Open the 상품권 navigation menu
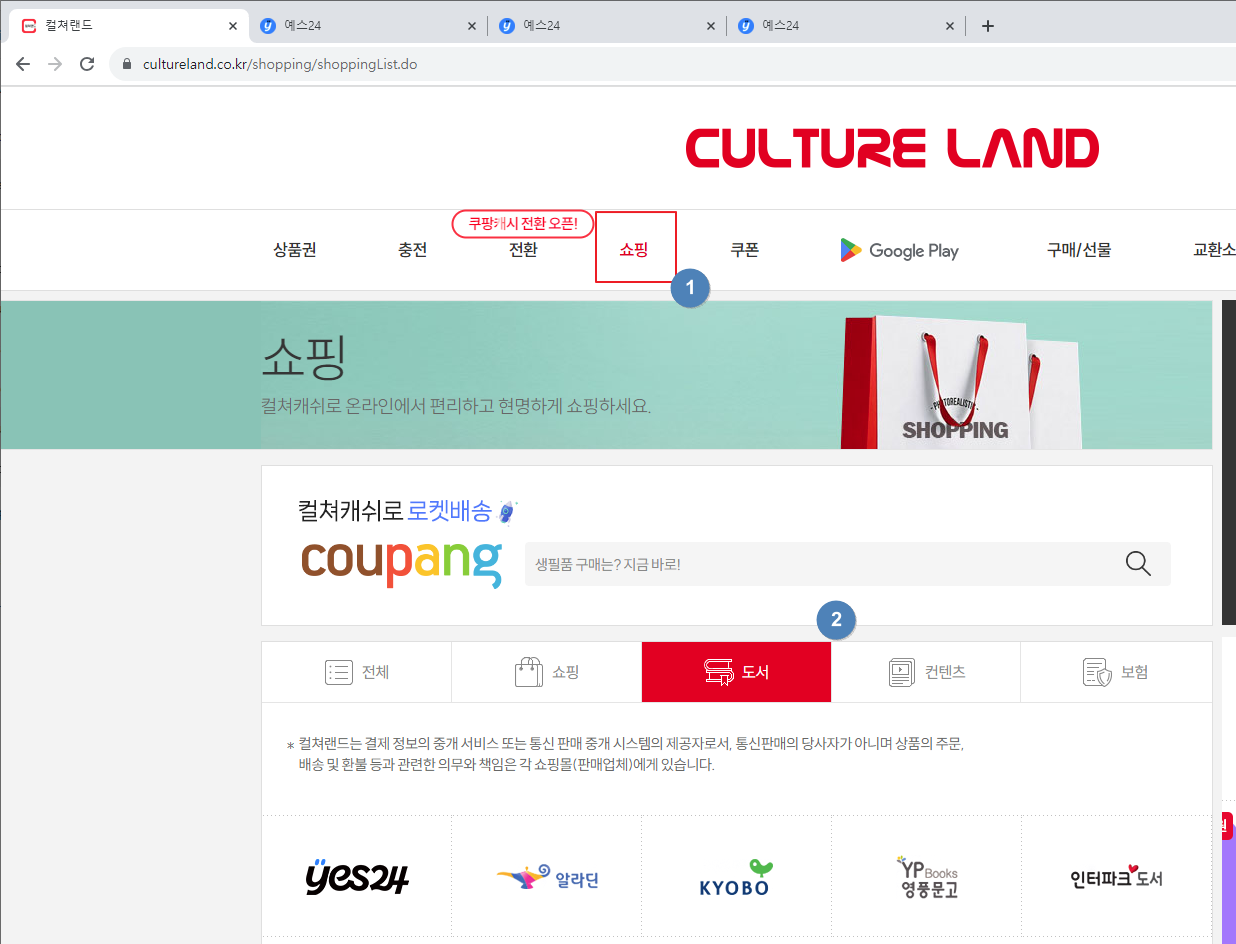 point(295,250)
